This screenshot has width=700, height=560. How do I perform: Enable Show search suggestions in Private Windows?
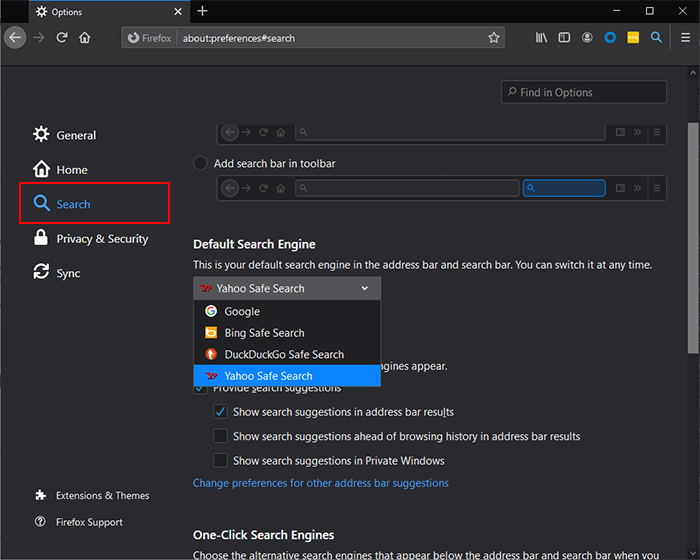[220, 460]
